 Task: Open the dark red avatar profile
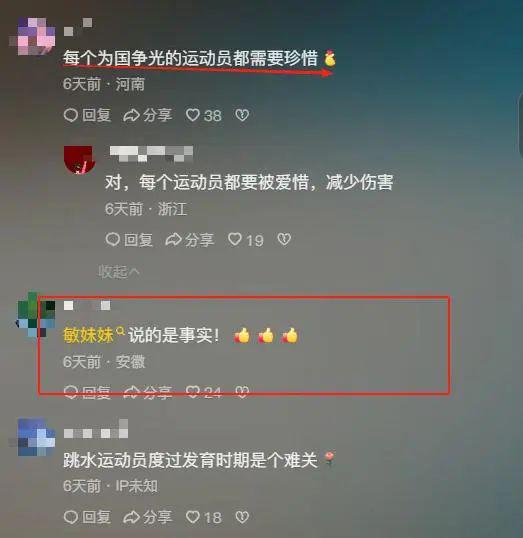(80, 160)
